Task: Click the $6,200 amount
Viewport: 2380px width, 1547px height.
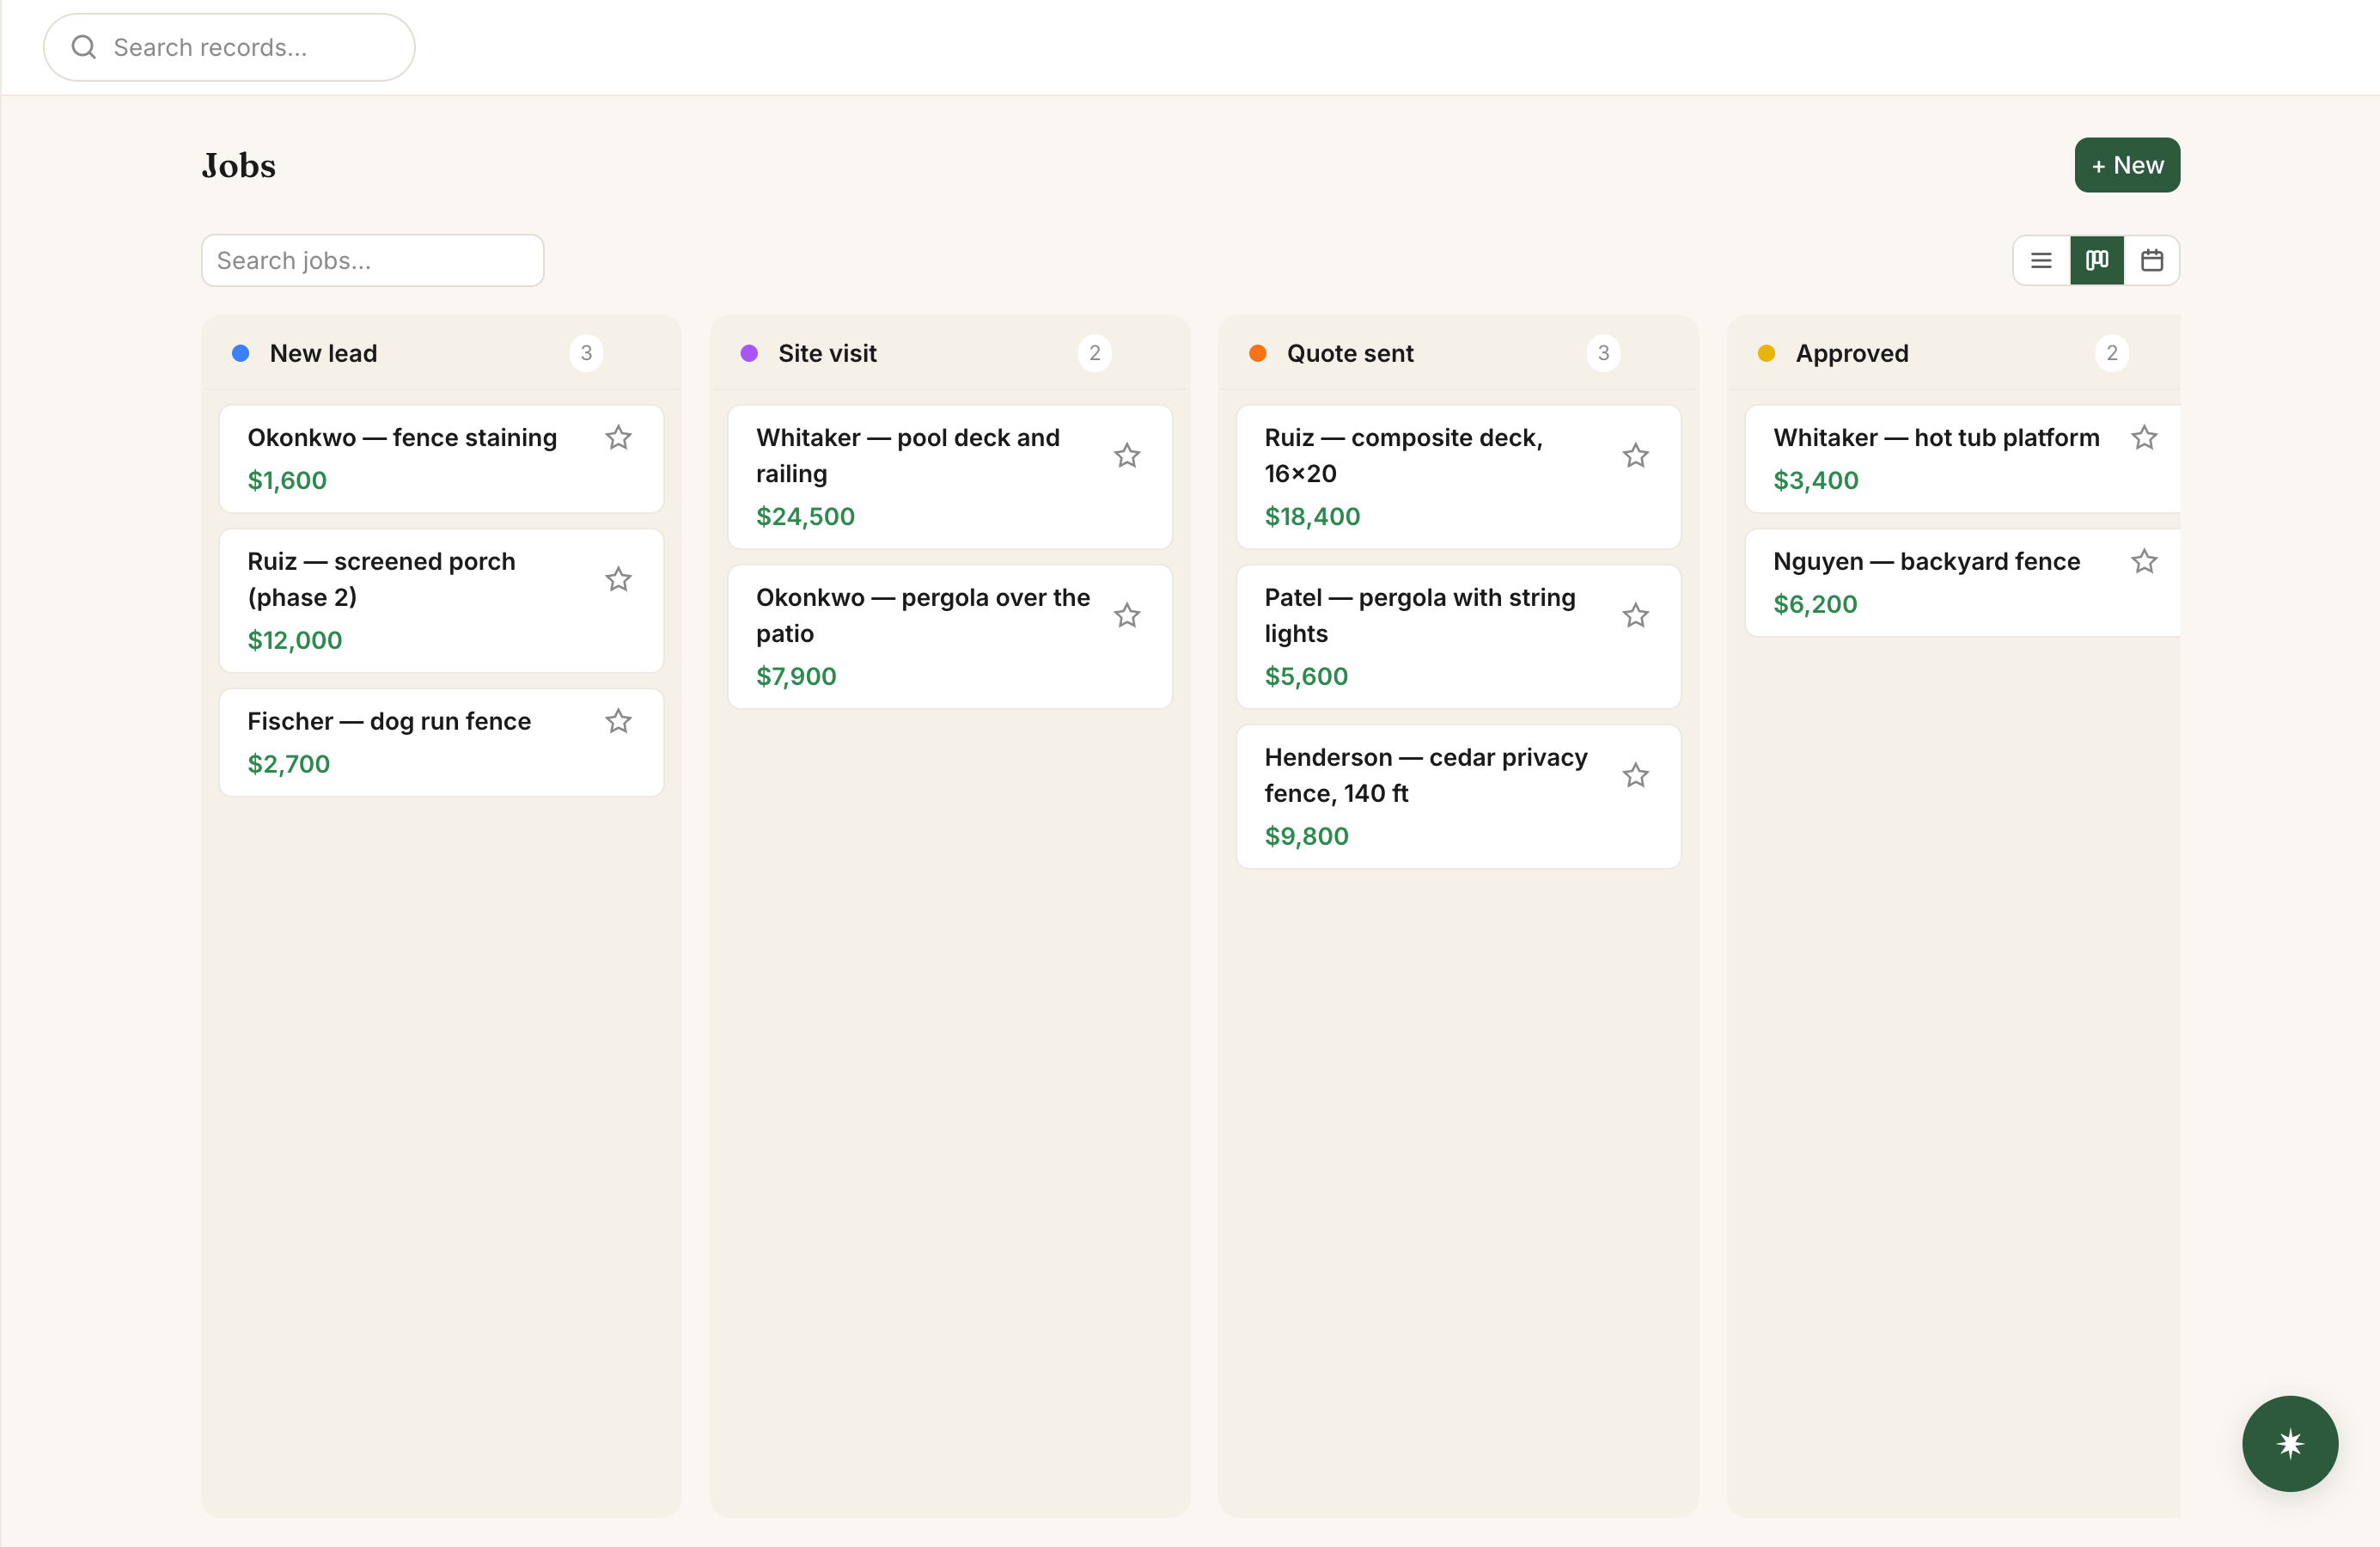Action: click(1815, 605)
